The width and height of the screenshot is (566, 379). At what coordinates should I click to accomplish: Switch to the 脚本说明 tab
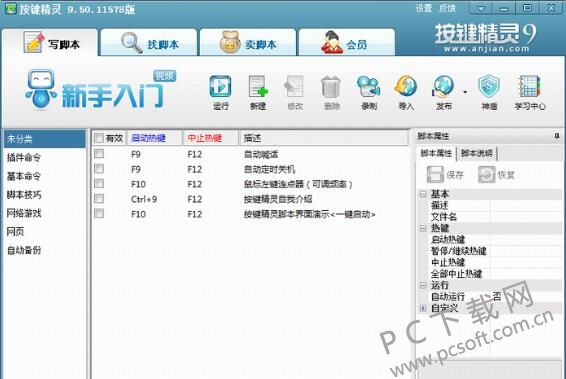click(476, 153)
